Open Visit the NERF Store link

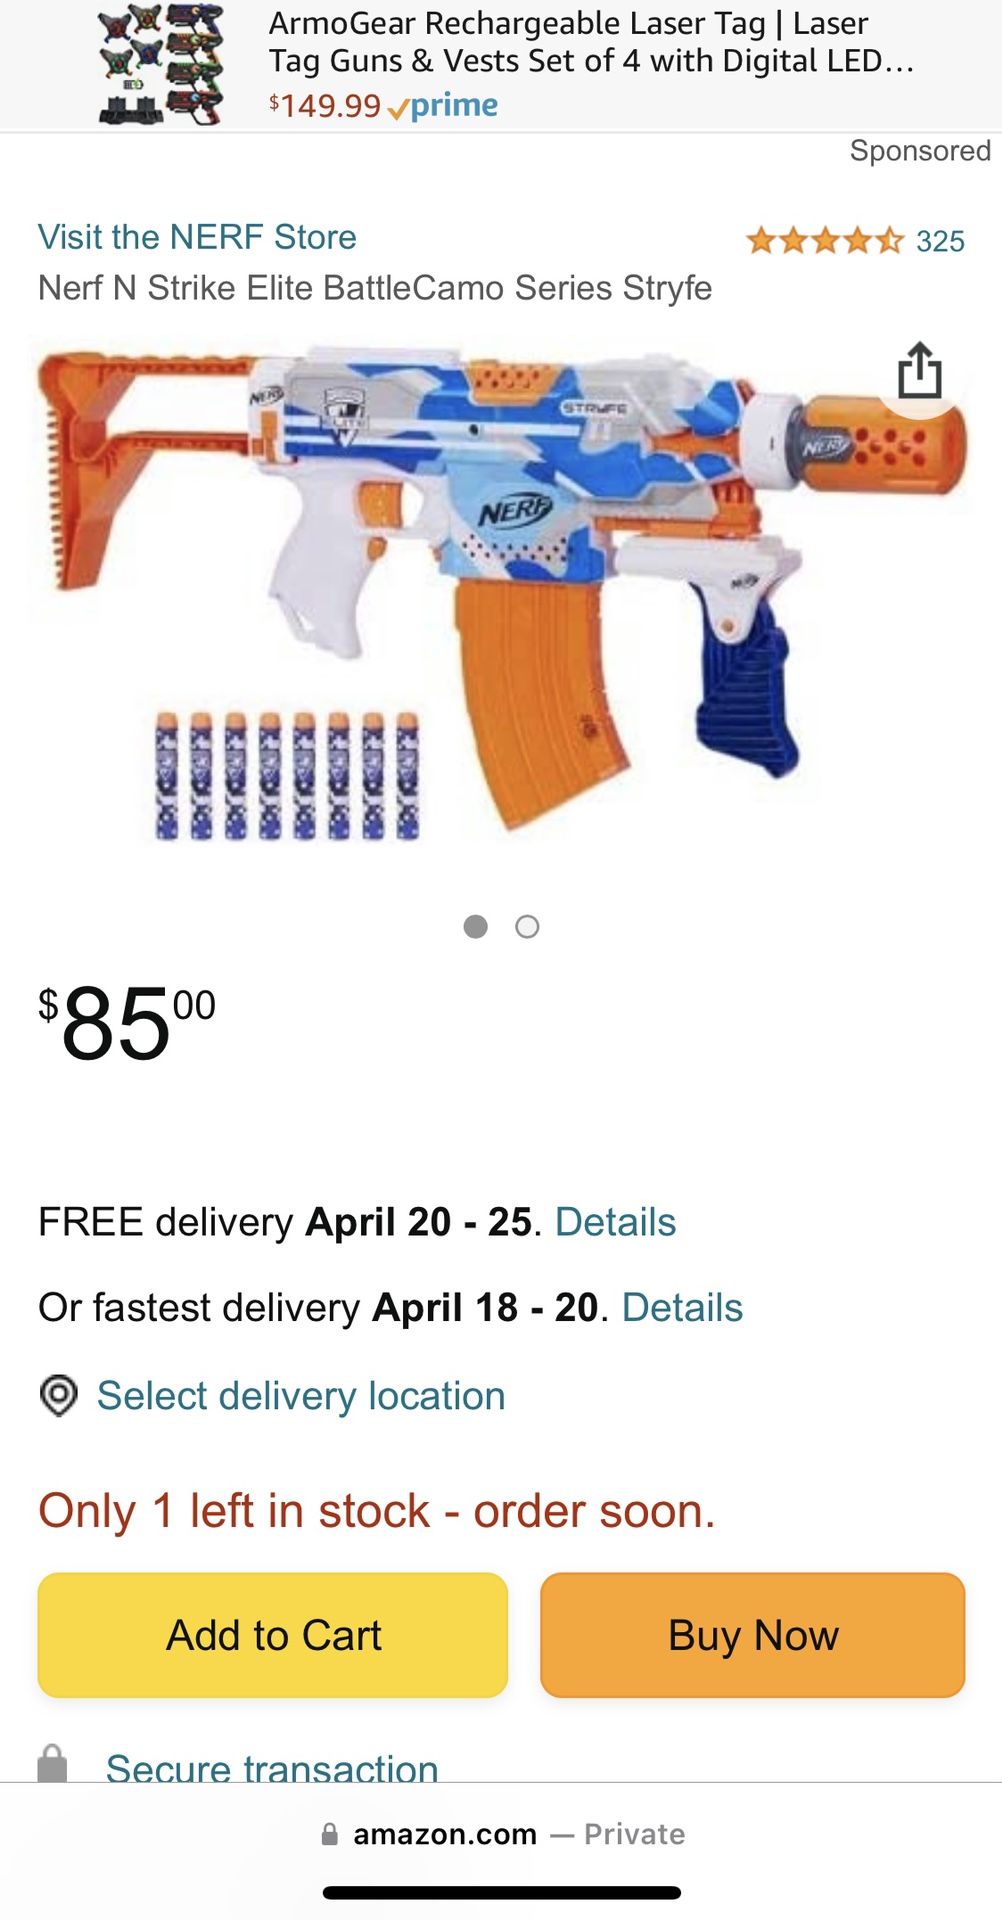[x=197, y=237]
